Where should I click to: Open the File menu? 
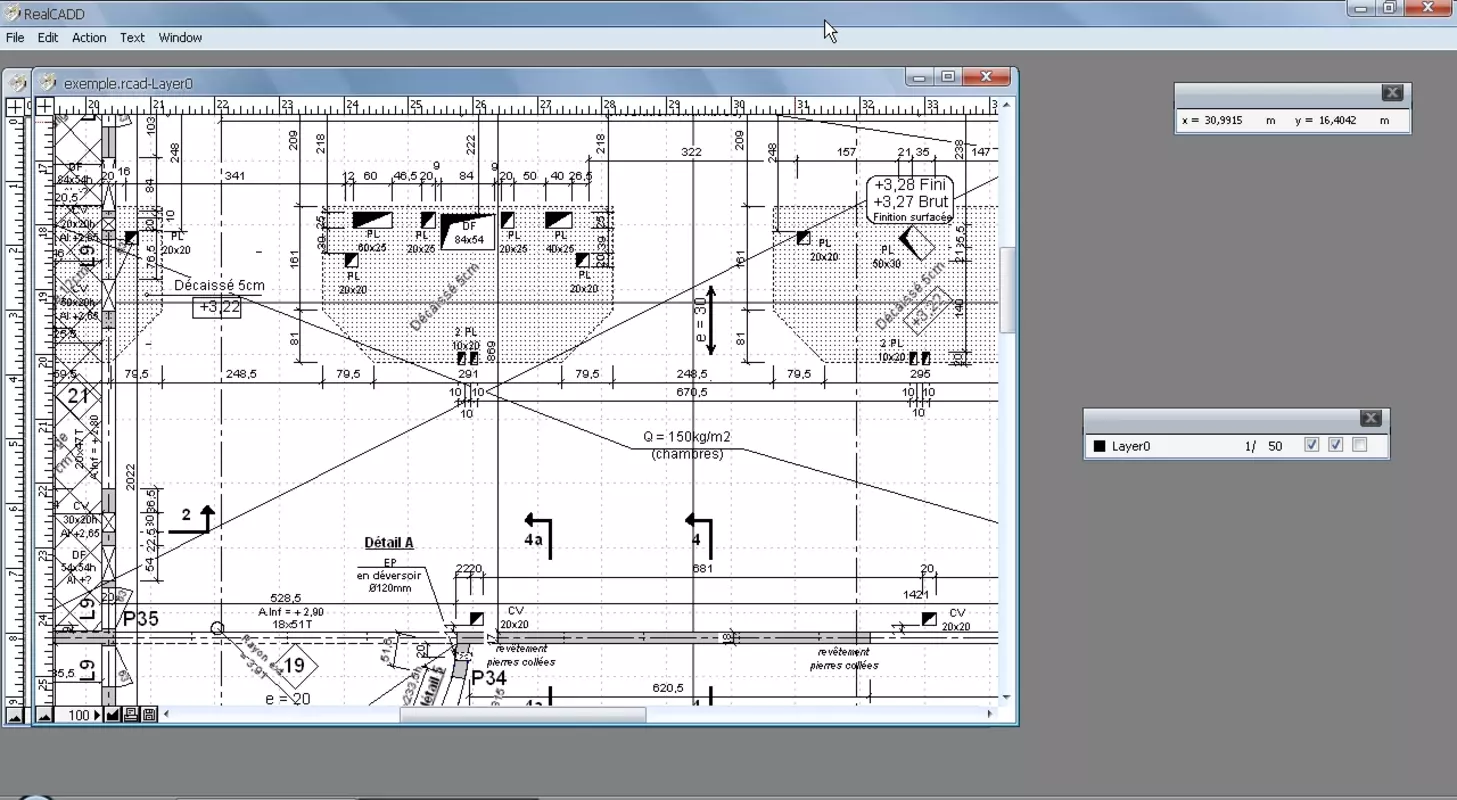click(x=15, y=38)
